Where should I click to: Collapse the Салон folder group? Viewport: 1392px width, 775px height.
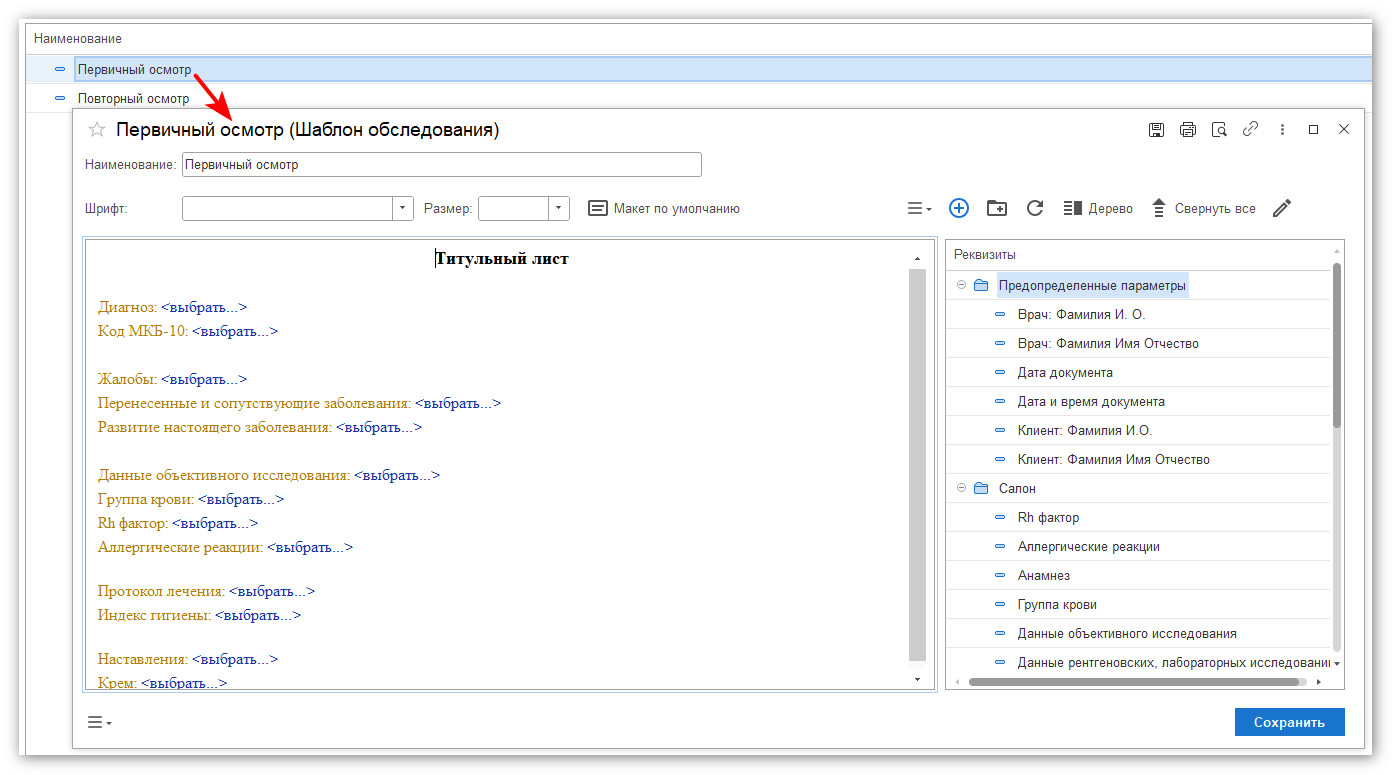pyautogui.click(x=961, y=489)
